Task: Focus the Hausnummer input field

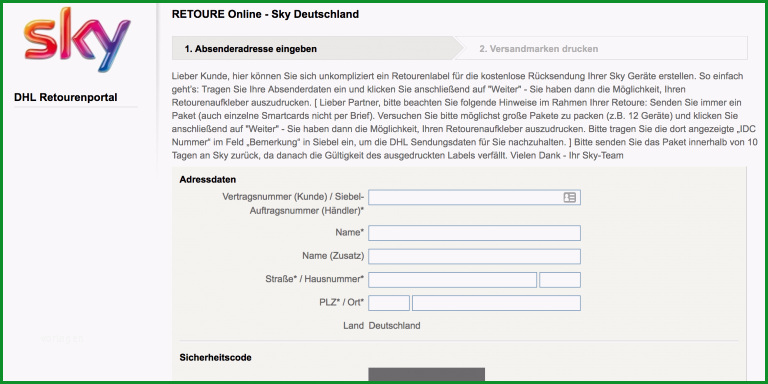Action: coord(560,280)
